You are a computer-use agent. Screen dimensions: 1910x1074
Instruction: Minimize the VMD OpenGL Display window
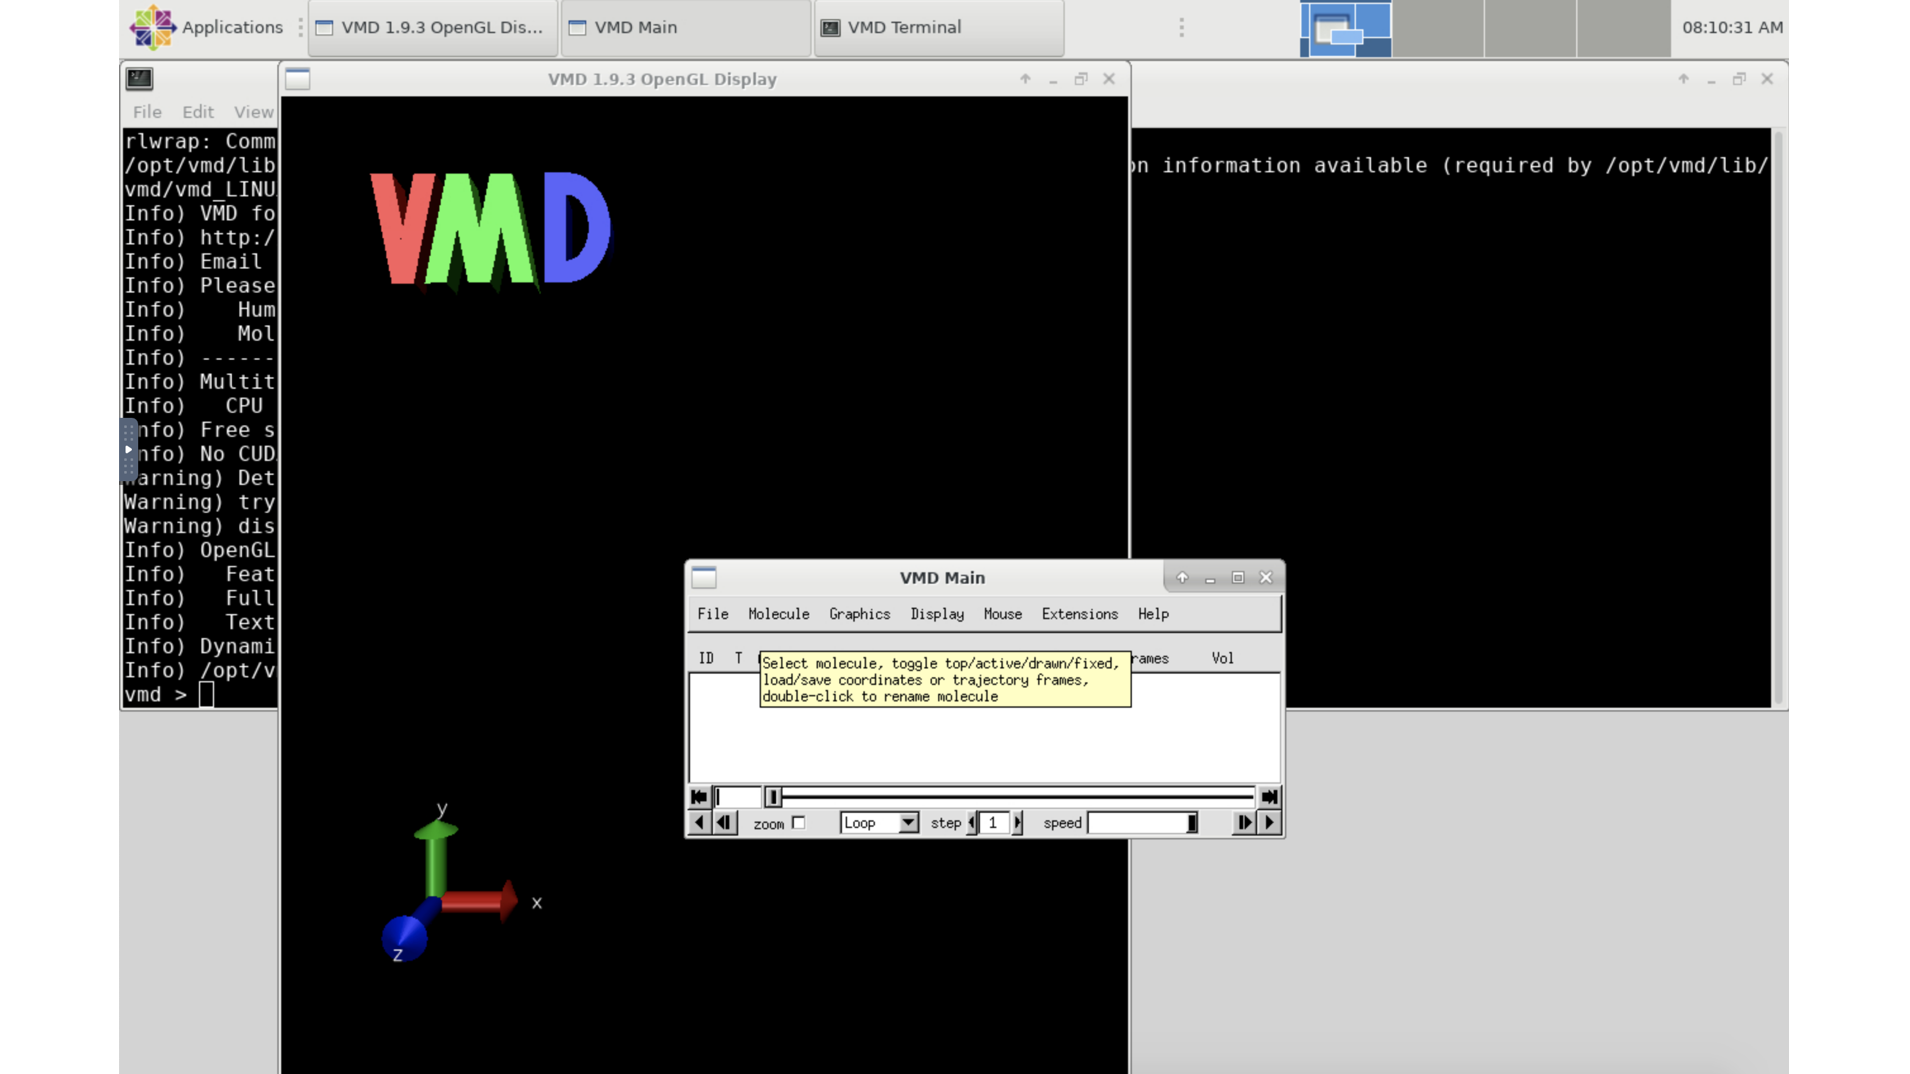1053,79
